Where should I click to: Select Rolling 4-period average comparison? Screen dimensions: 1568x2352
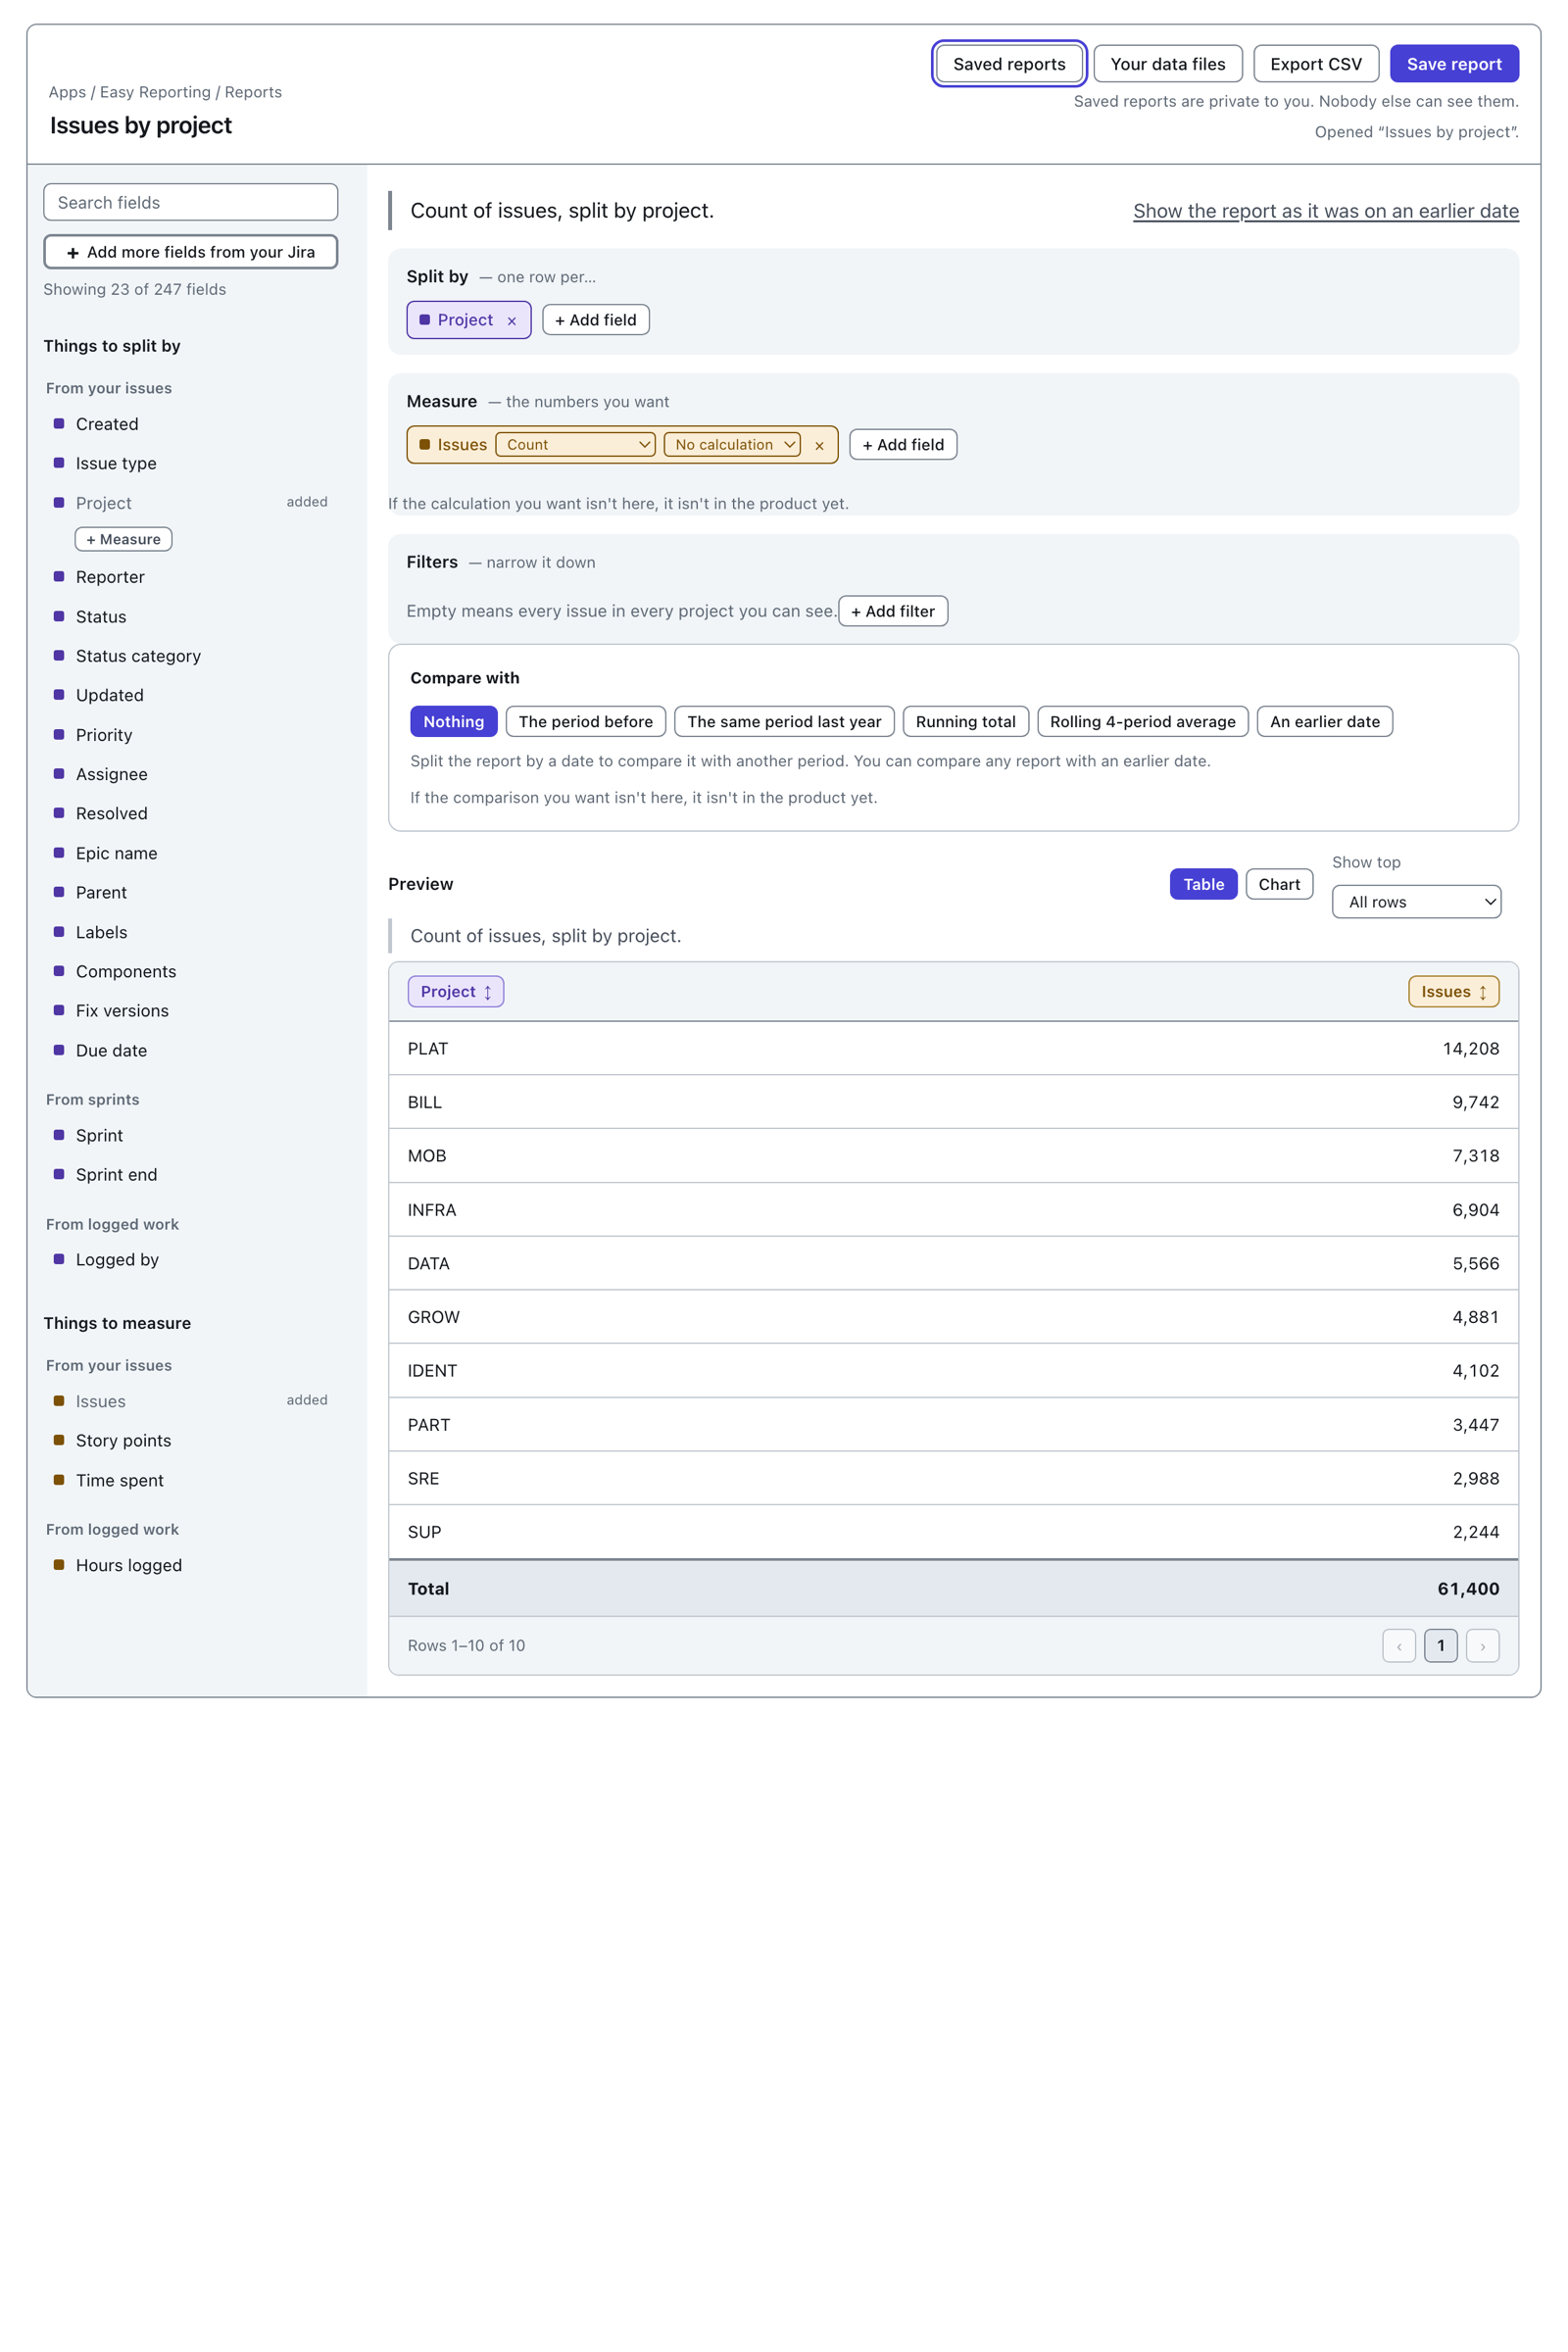coord(1142,722)
